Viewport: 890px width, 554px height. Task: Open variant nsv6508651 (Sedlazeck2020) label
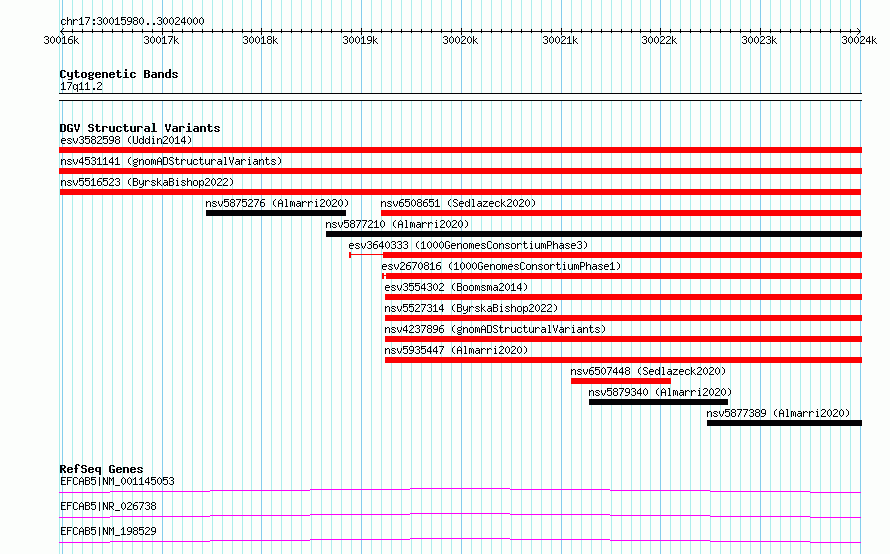pos(458,203)
